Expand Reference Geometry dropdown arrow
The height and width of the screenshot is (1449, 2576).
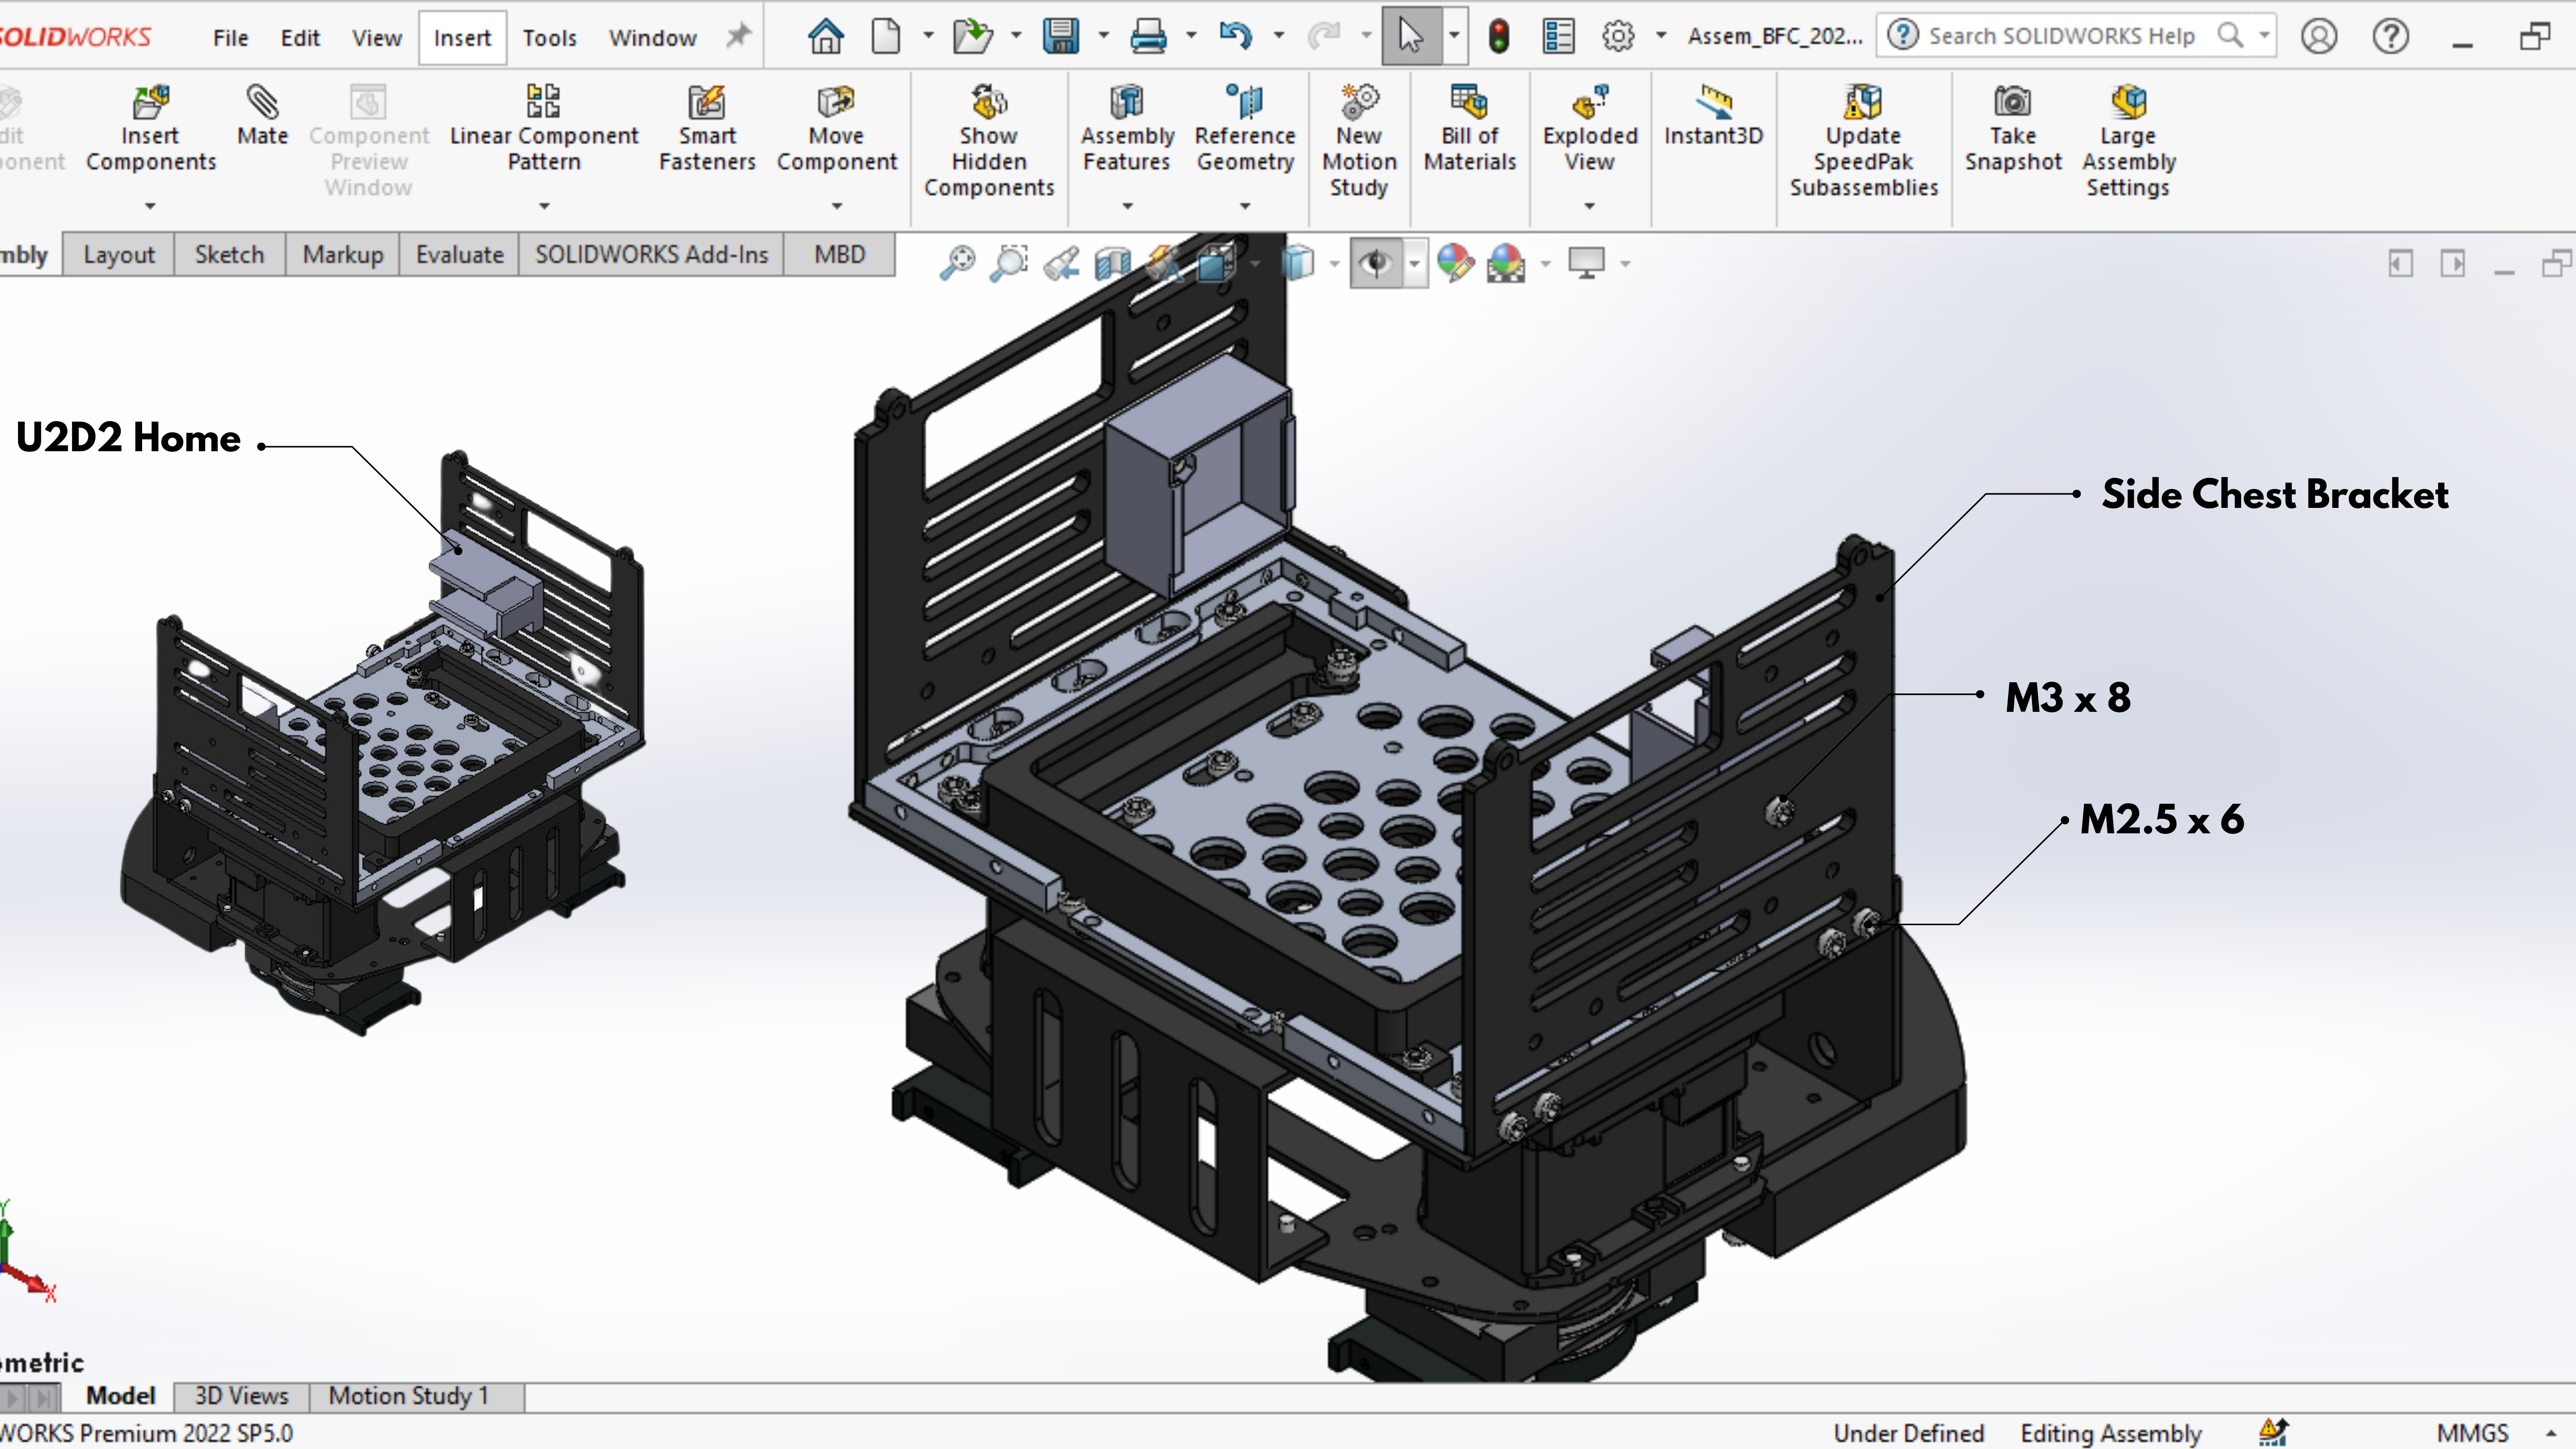click(1245, 206)
